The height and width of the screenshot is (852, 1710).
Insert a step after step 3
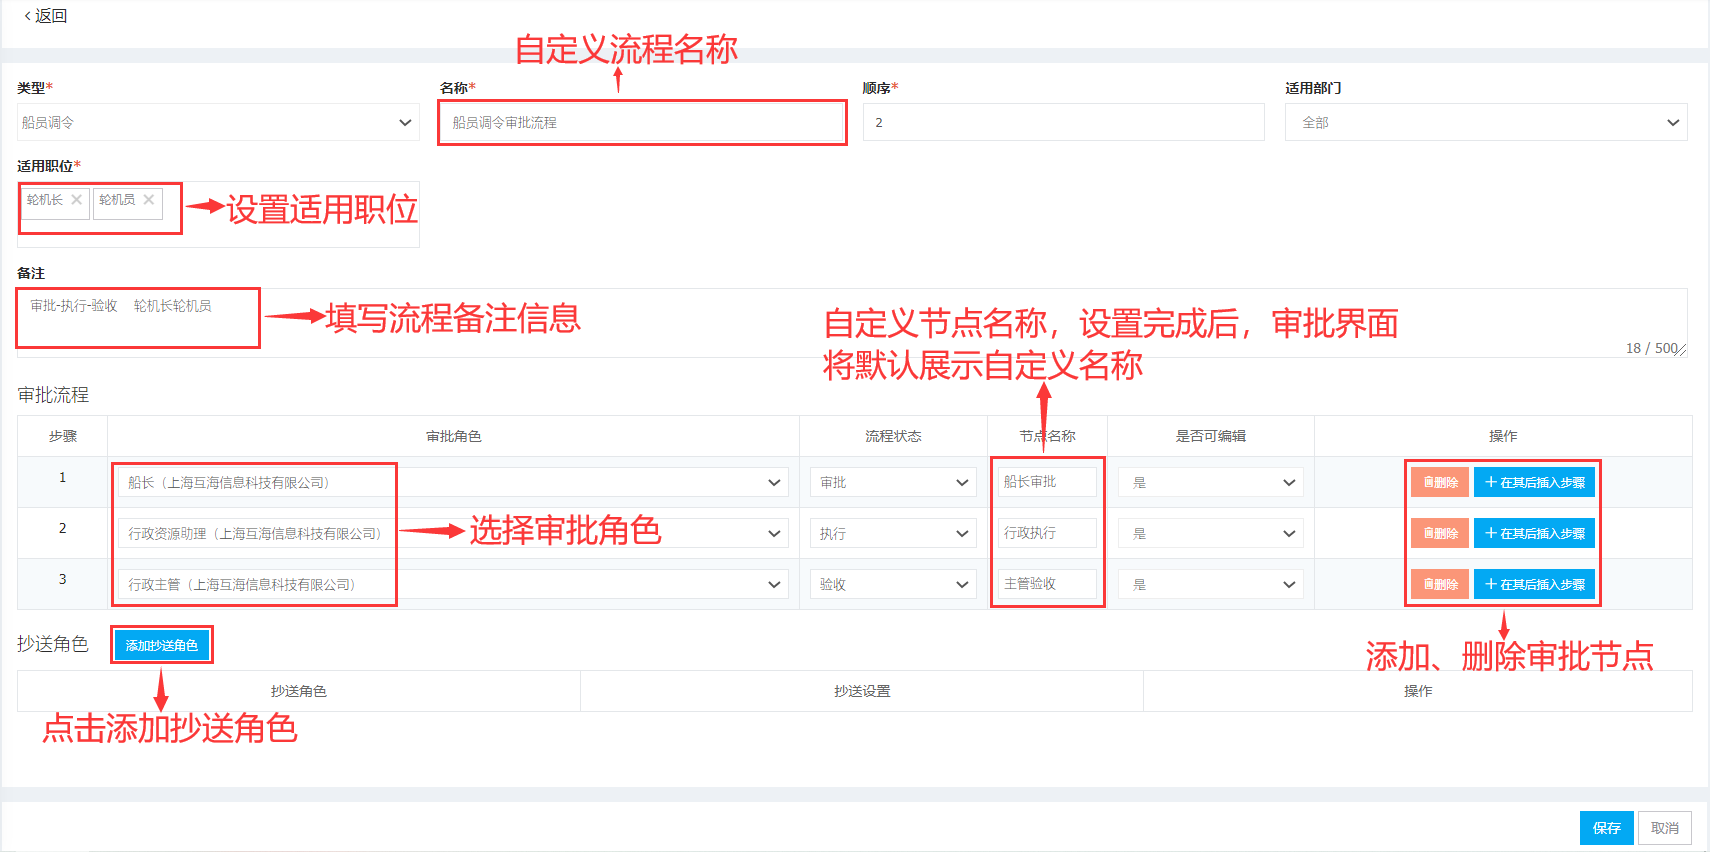coord(1534,584)
